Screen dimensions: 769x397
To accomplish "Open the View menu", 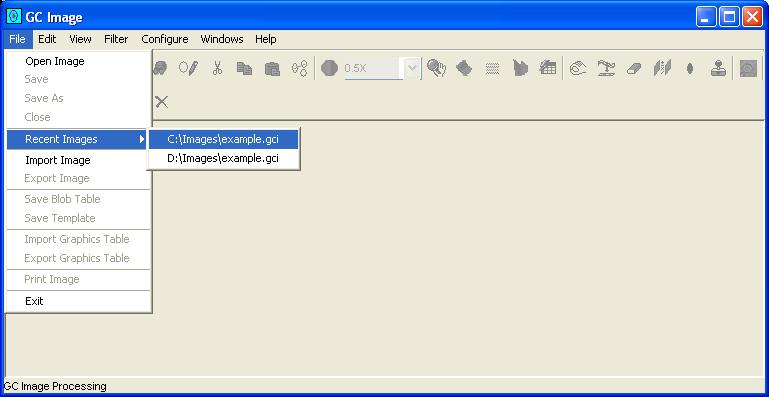I will coord(80,39).
